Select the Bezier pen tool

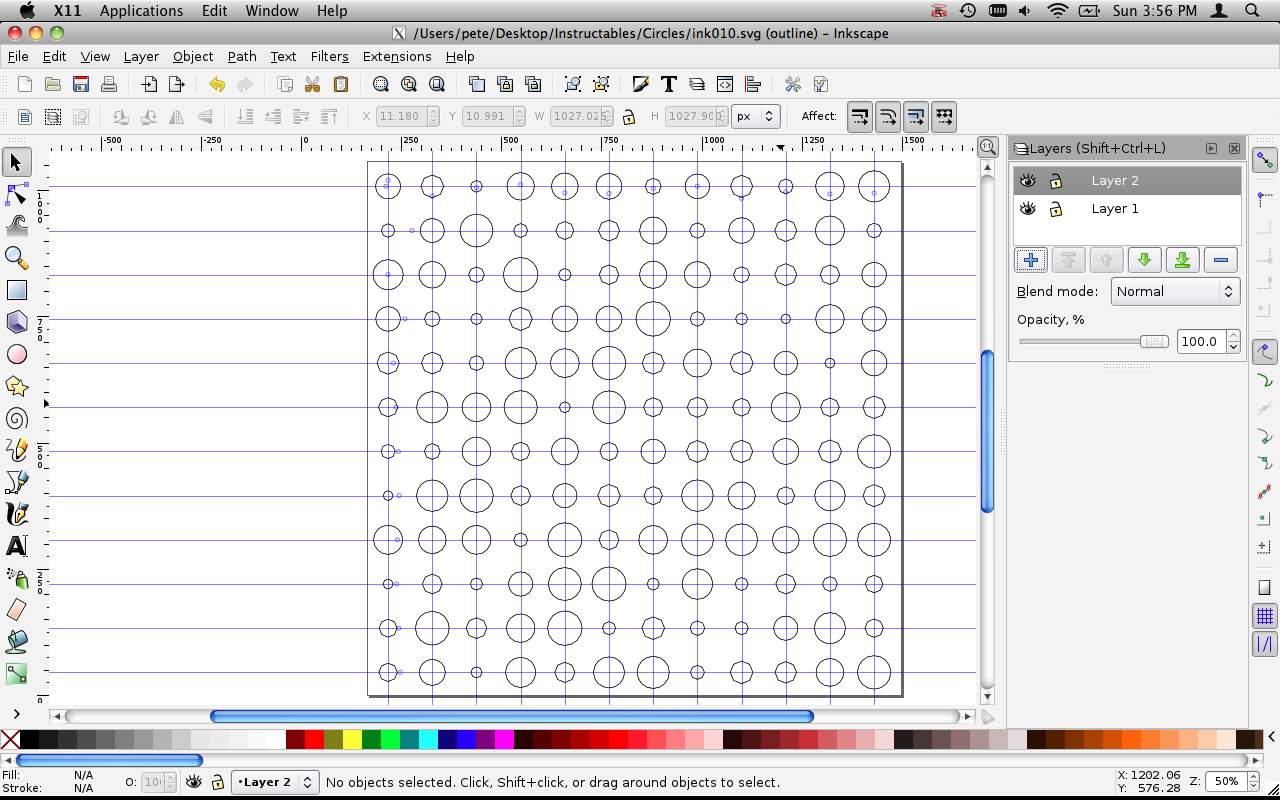click(x=16, y=482)
